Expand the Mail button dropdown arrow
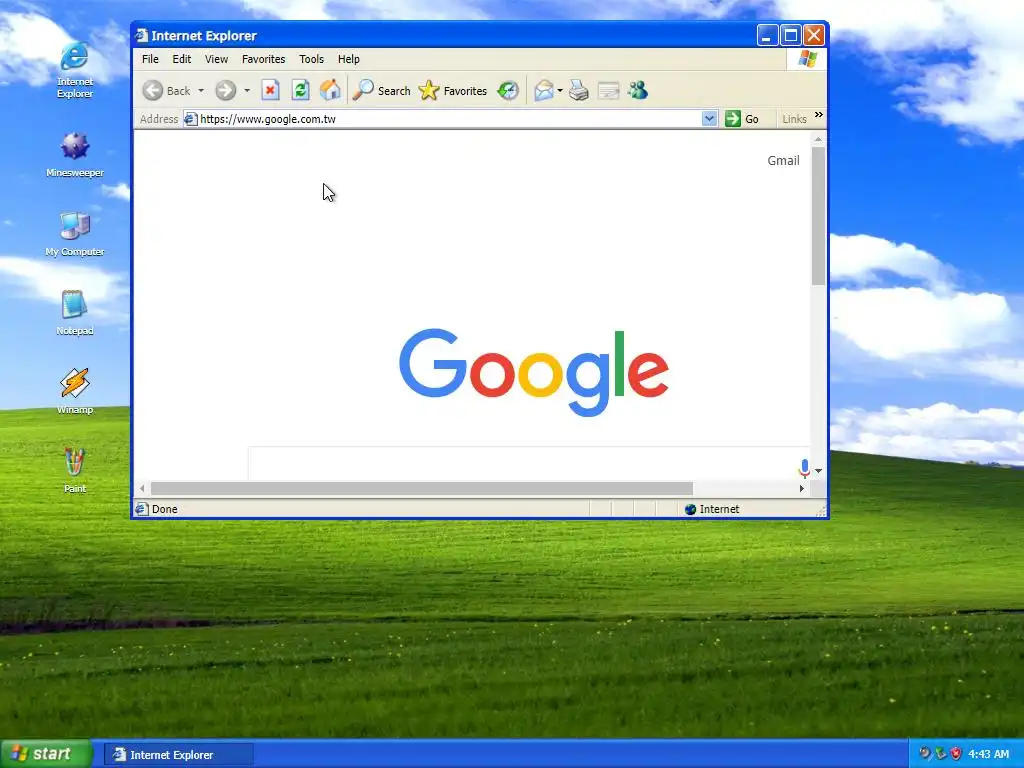 (x=560, y=91)
